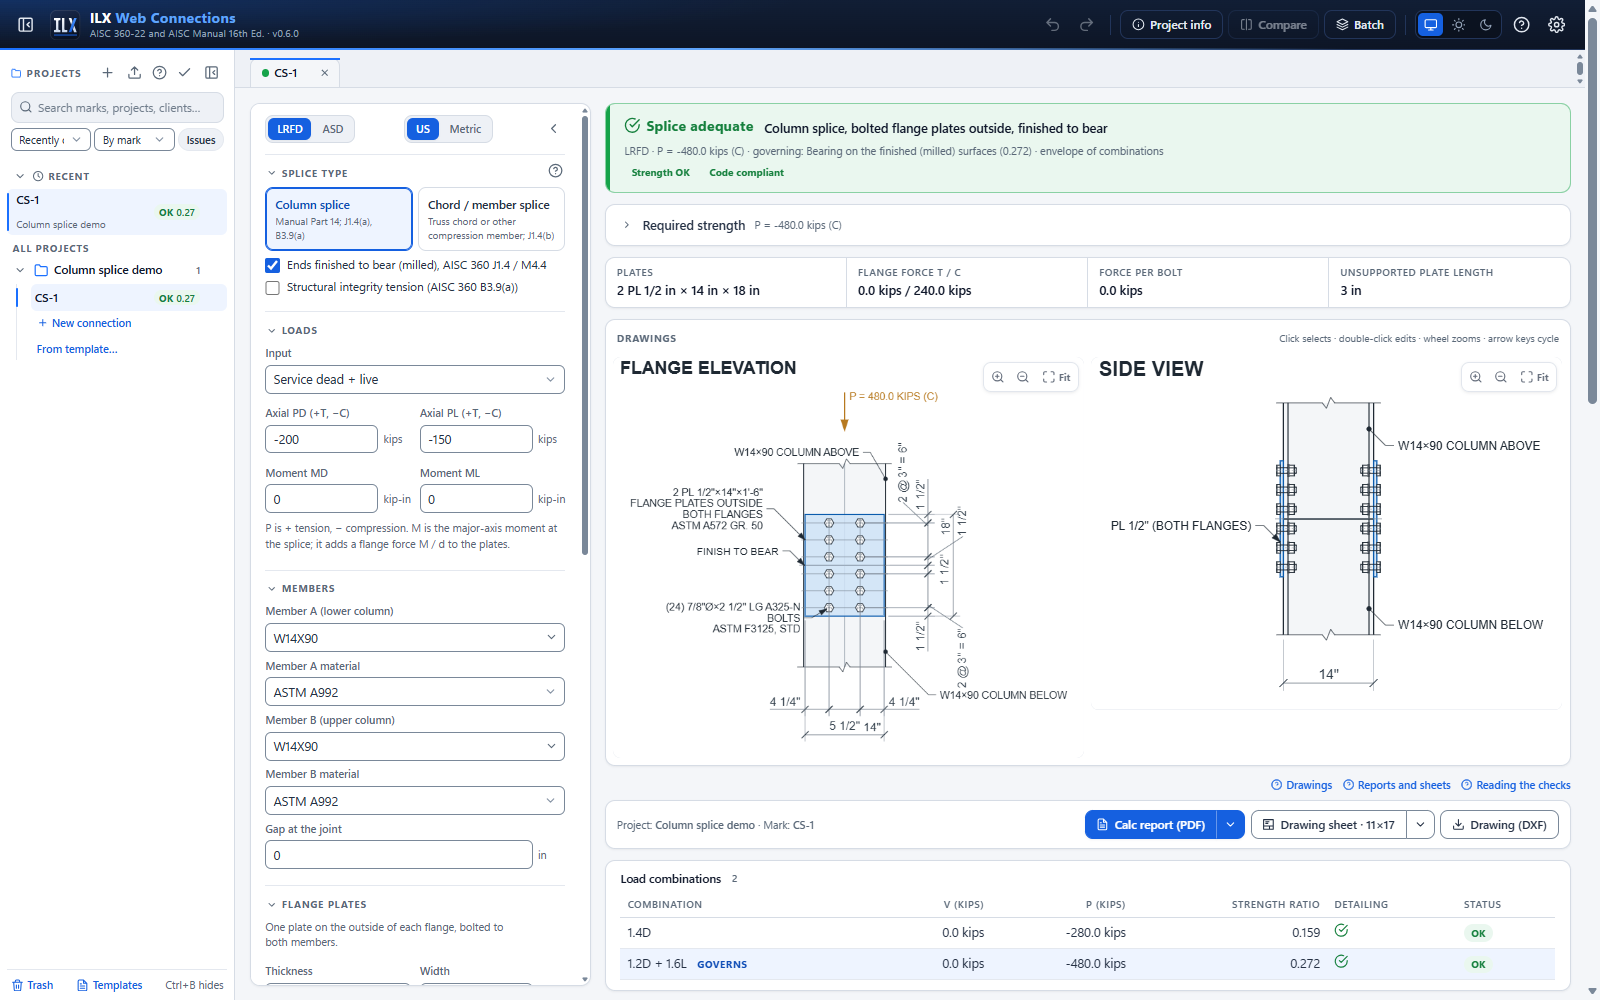This screenshot has height=1000, width=1600.
Task: Select the 1.2D + 1.6L combination row
Action: 1087,964
